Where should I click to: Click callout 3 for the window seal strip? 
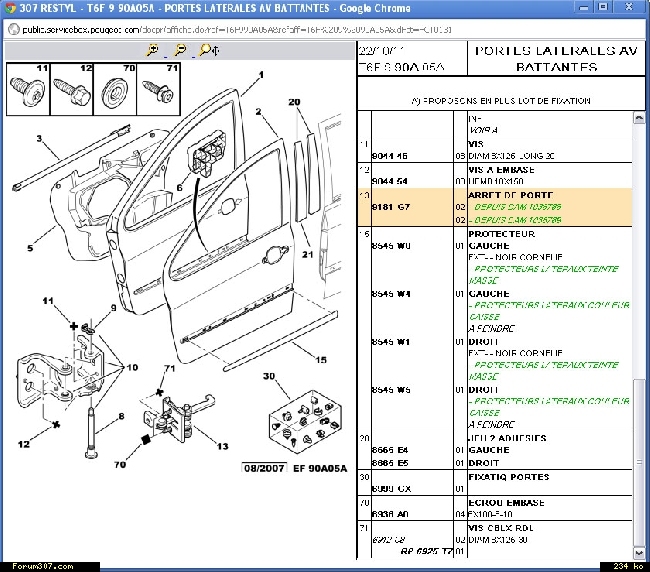(39, 138)
